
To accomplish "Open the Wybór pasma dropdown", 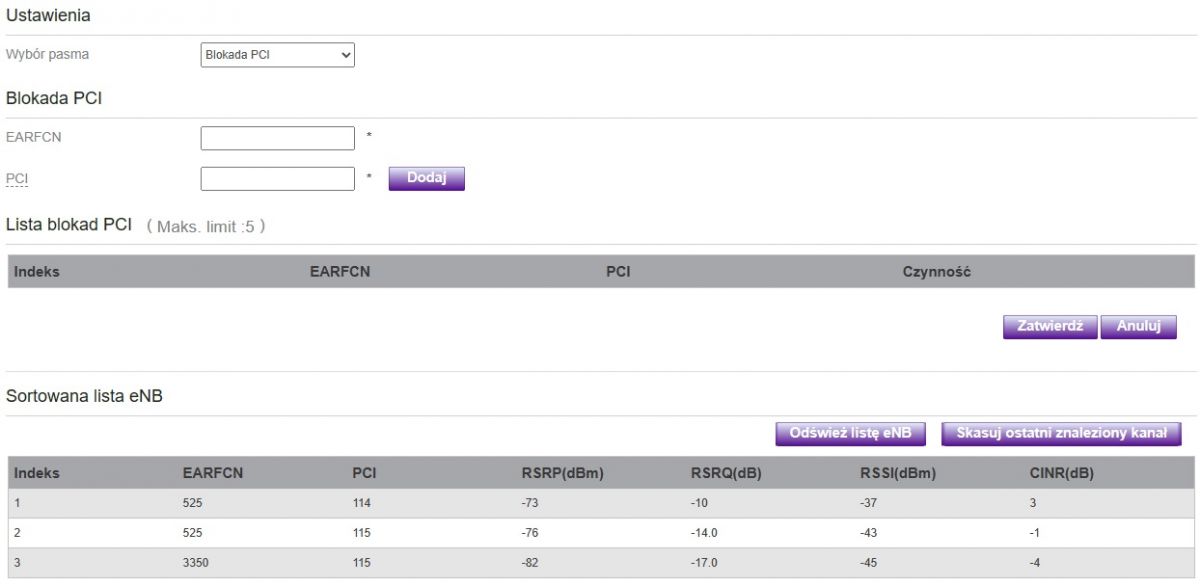I will click(x=278, y=55).
